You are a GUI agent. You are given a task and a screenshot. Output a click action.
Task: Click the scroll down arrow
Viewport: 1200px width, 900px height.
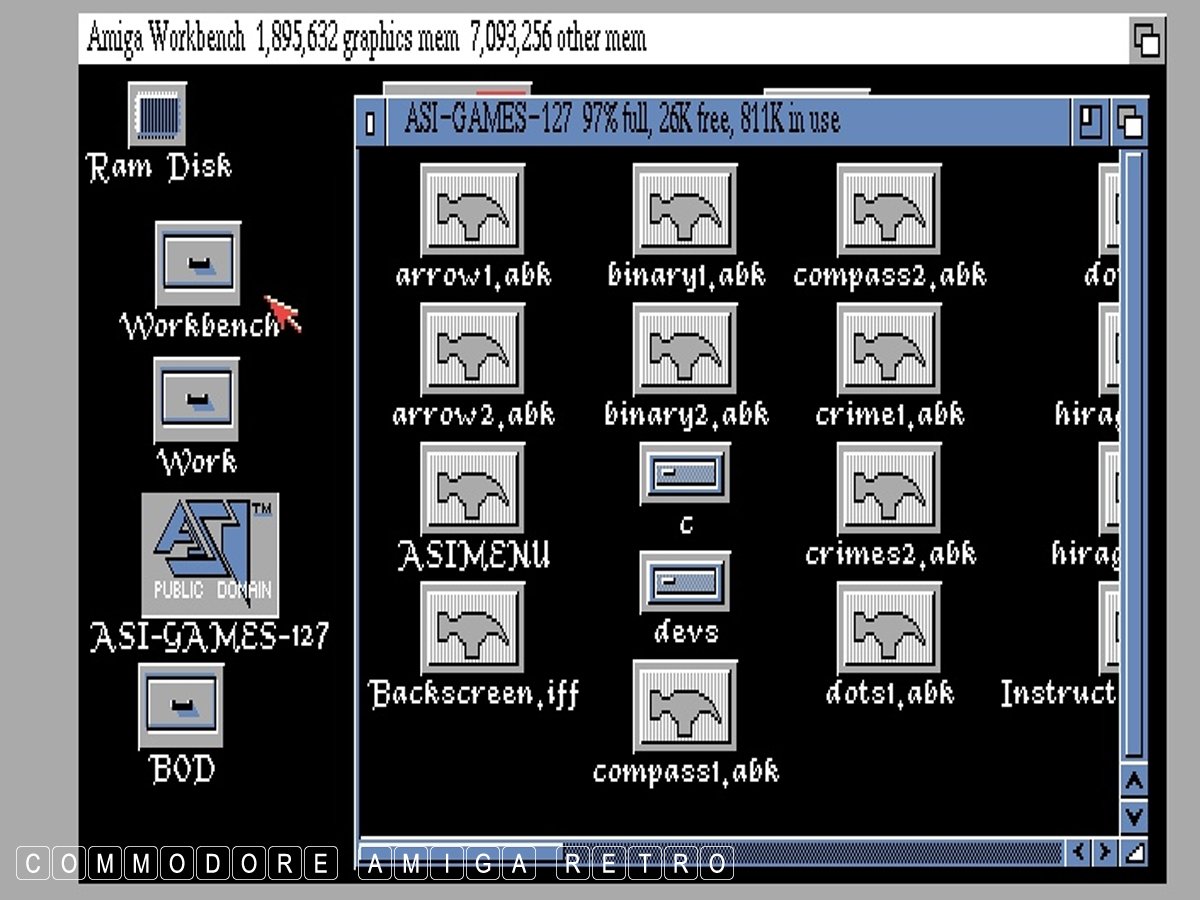1133,817
